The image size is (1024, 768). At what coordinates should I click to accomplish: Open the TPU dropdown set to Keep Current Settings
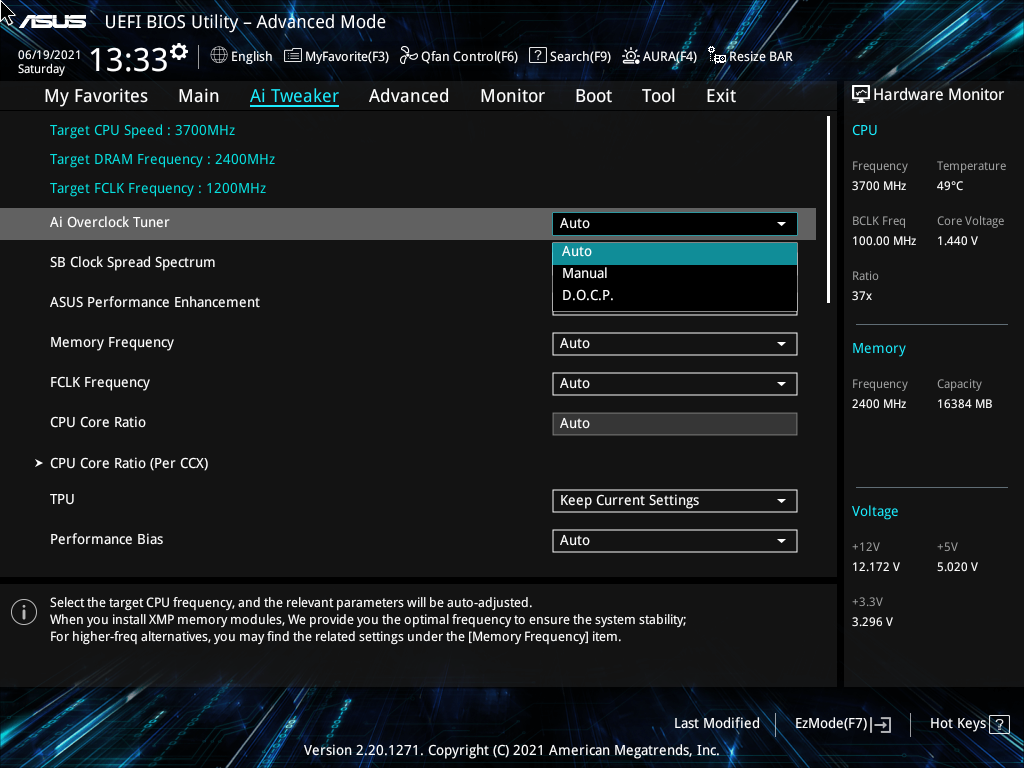point(674,500)
